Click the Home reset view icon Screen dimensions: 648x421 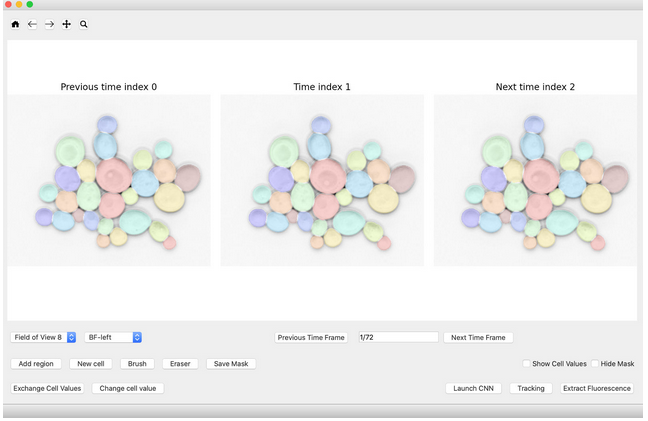(x=15, y=24)
